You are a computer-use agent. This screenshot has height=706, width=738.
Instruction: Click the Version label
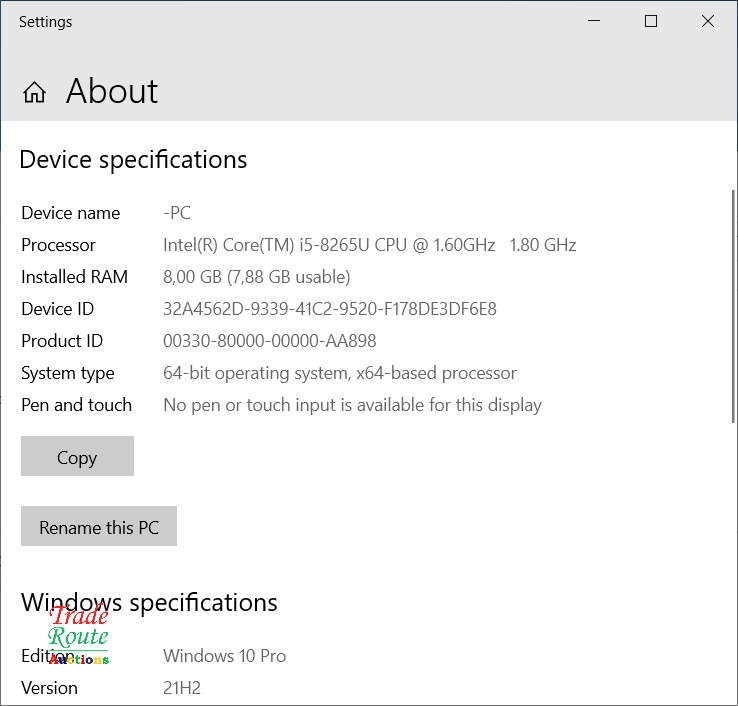pos(49,688)
